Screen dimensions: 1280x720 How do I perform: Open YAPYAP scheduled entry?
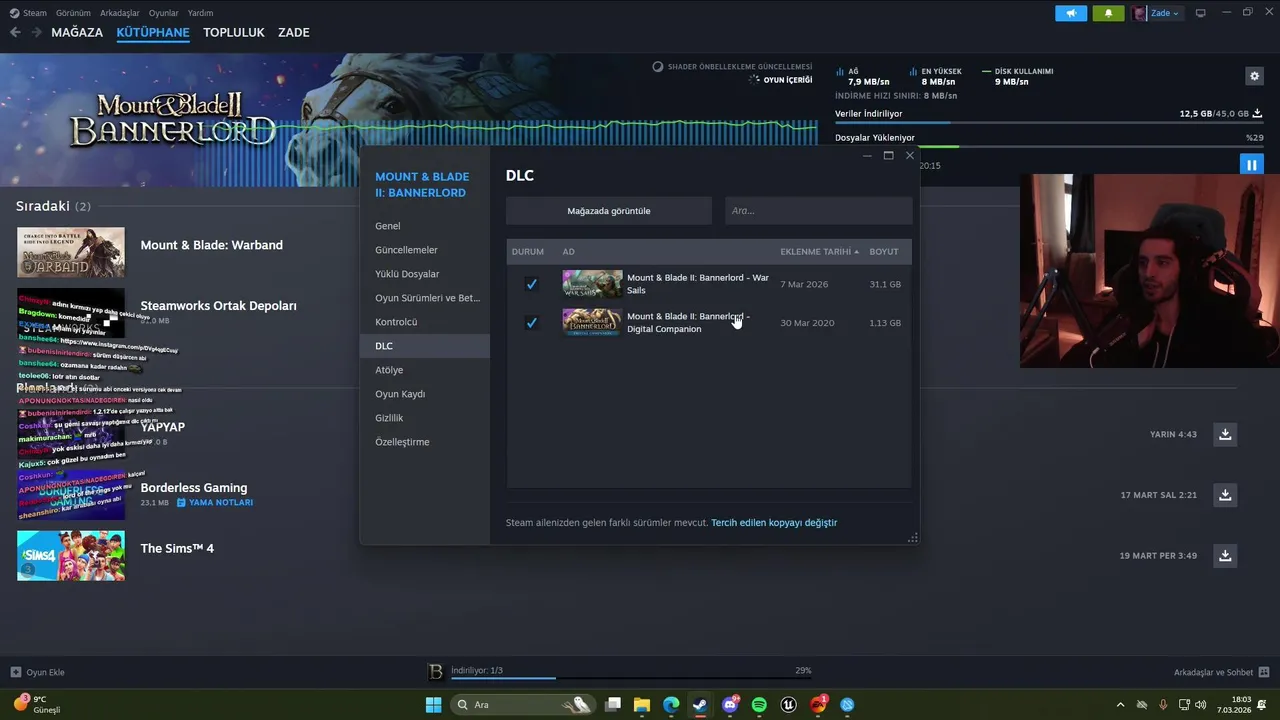pyautogui.click(x=163, y=427)
